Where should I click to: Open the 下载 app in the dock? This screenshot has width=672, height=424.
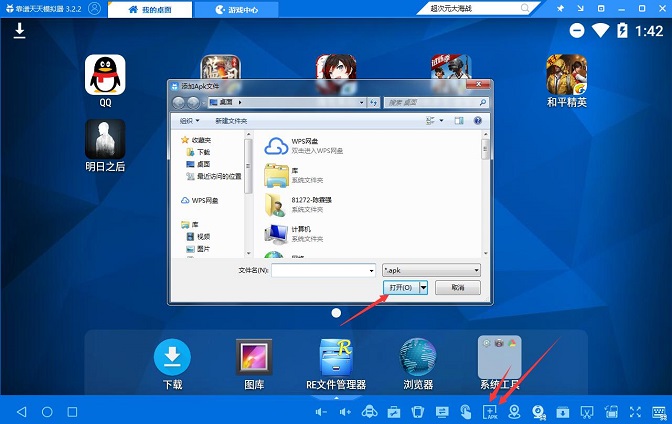(172, 364)
